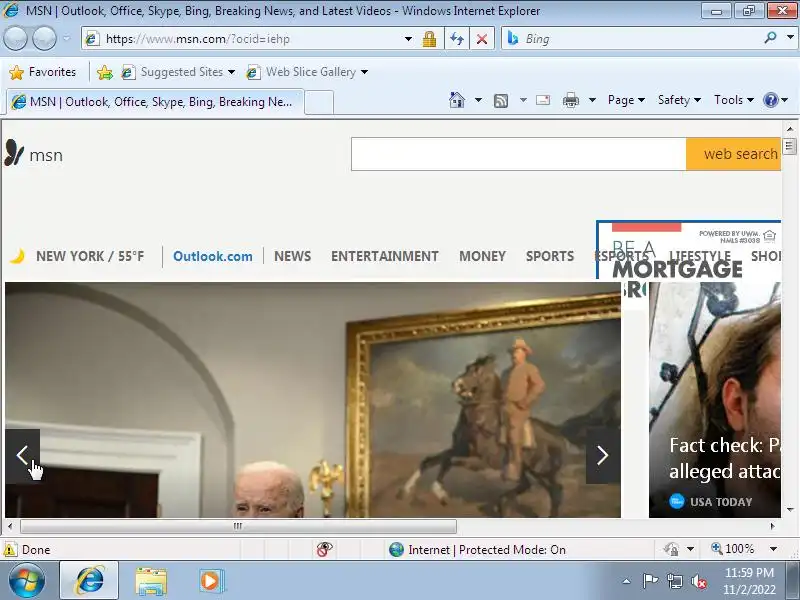Open the zoom level 100% button
800x600 pixels.
[x=733, y=549]
